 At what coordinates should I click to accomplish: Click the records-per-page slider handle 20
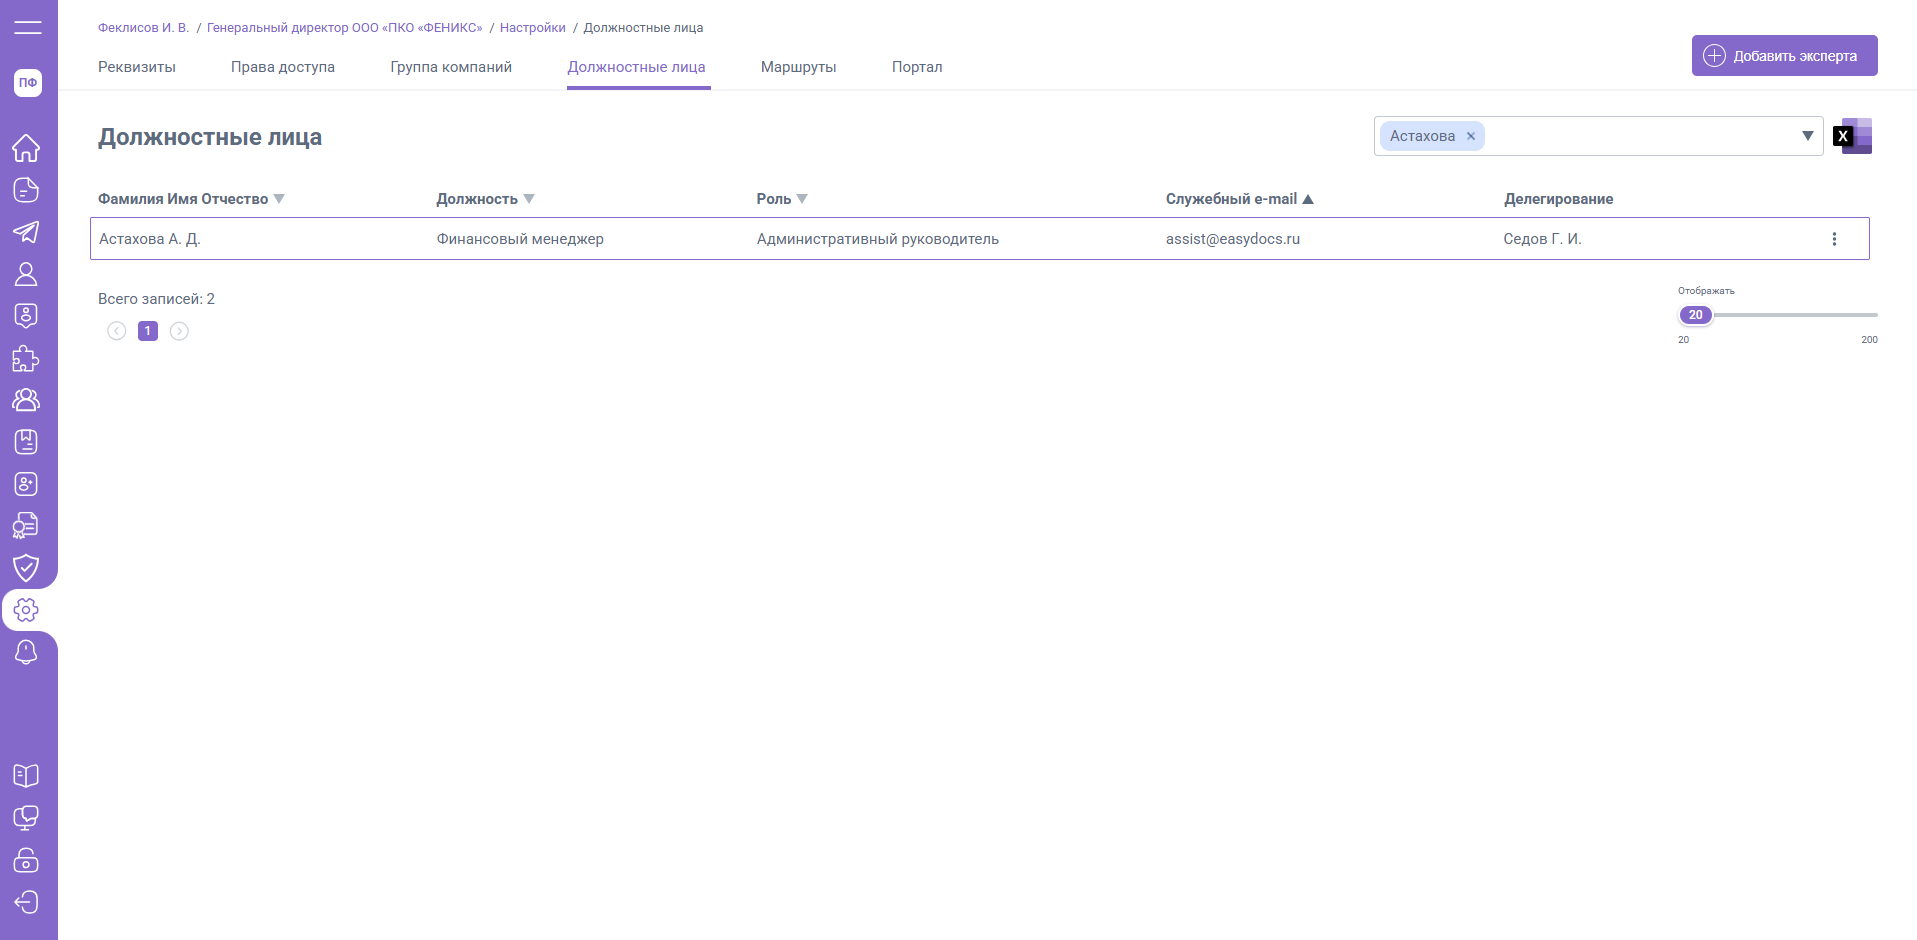coord(1695,315)
